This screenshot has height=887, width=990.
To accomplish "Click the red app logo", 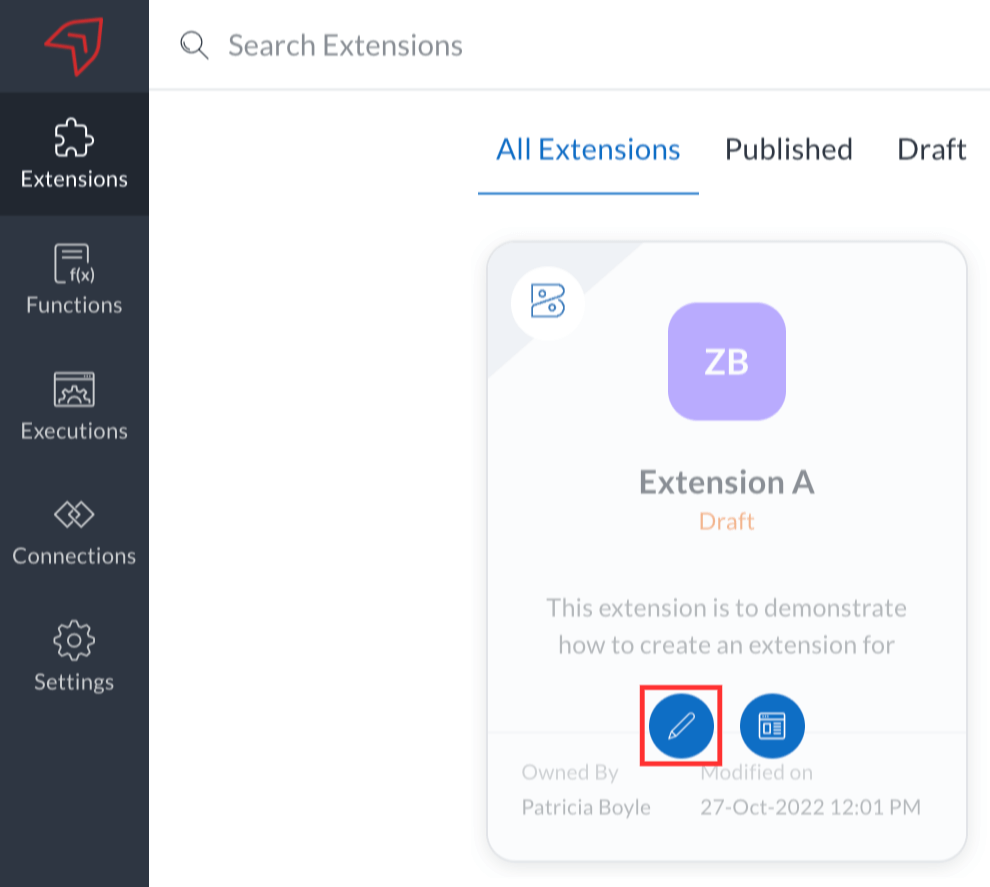I will click(74, 44).
